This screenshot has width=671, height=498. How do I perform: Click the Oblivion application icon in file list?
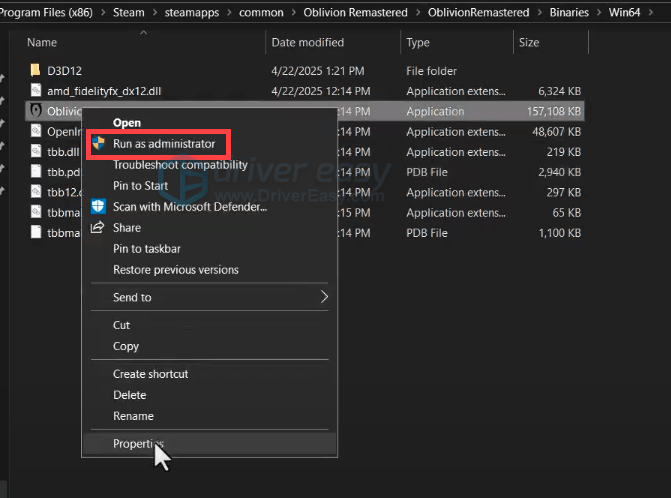click(x=35, y=111)
